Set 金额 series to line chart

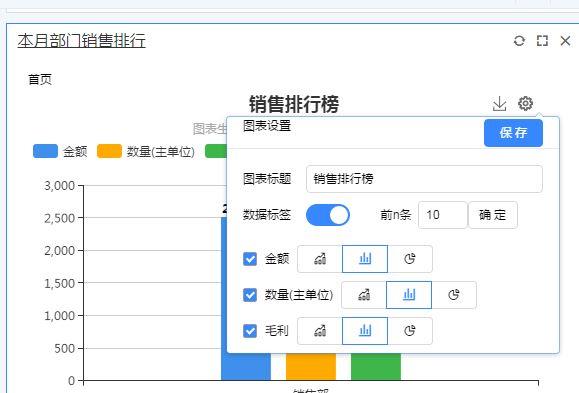pyautogui.click(x=320, y=259)
